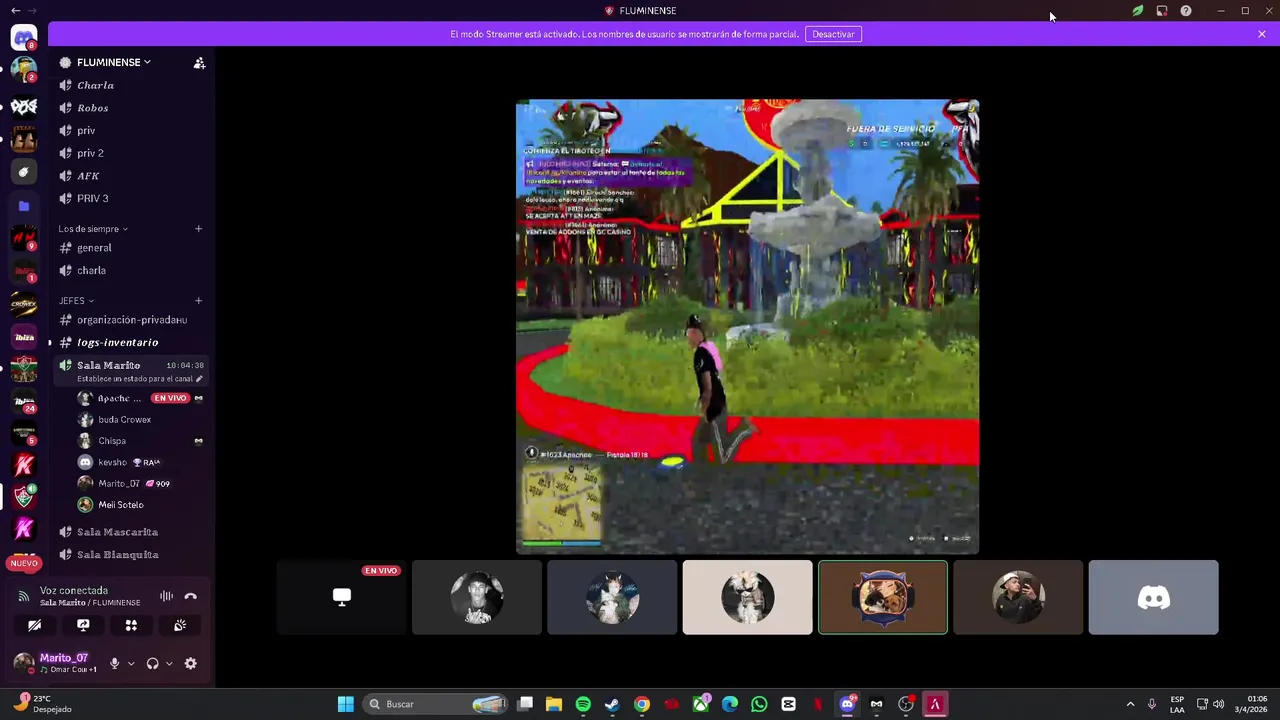Create channel in Los de siempre category
The width and height of the screenshot is (1280, 720).
pyautogui.click(x=198, y=229)
